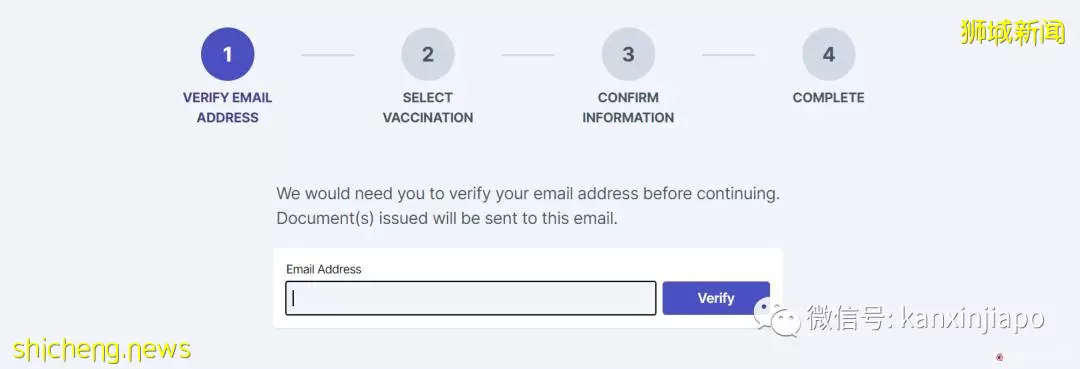Image resolution: width=1080 pixels, height=369 pixels.
Task: Go to the Select Vaccination step label
Action: coord(428,107)
